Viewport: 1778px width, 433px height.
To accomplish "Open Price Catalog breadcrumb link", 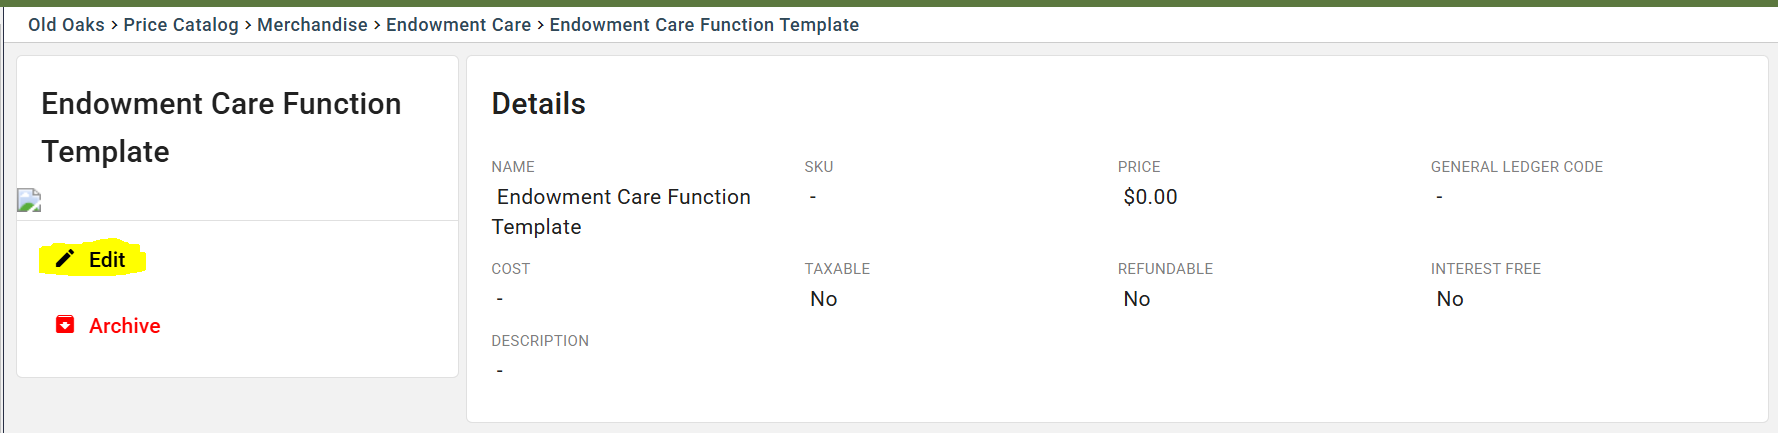I will tap(181, 24).
